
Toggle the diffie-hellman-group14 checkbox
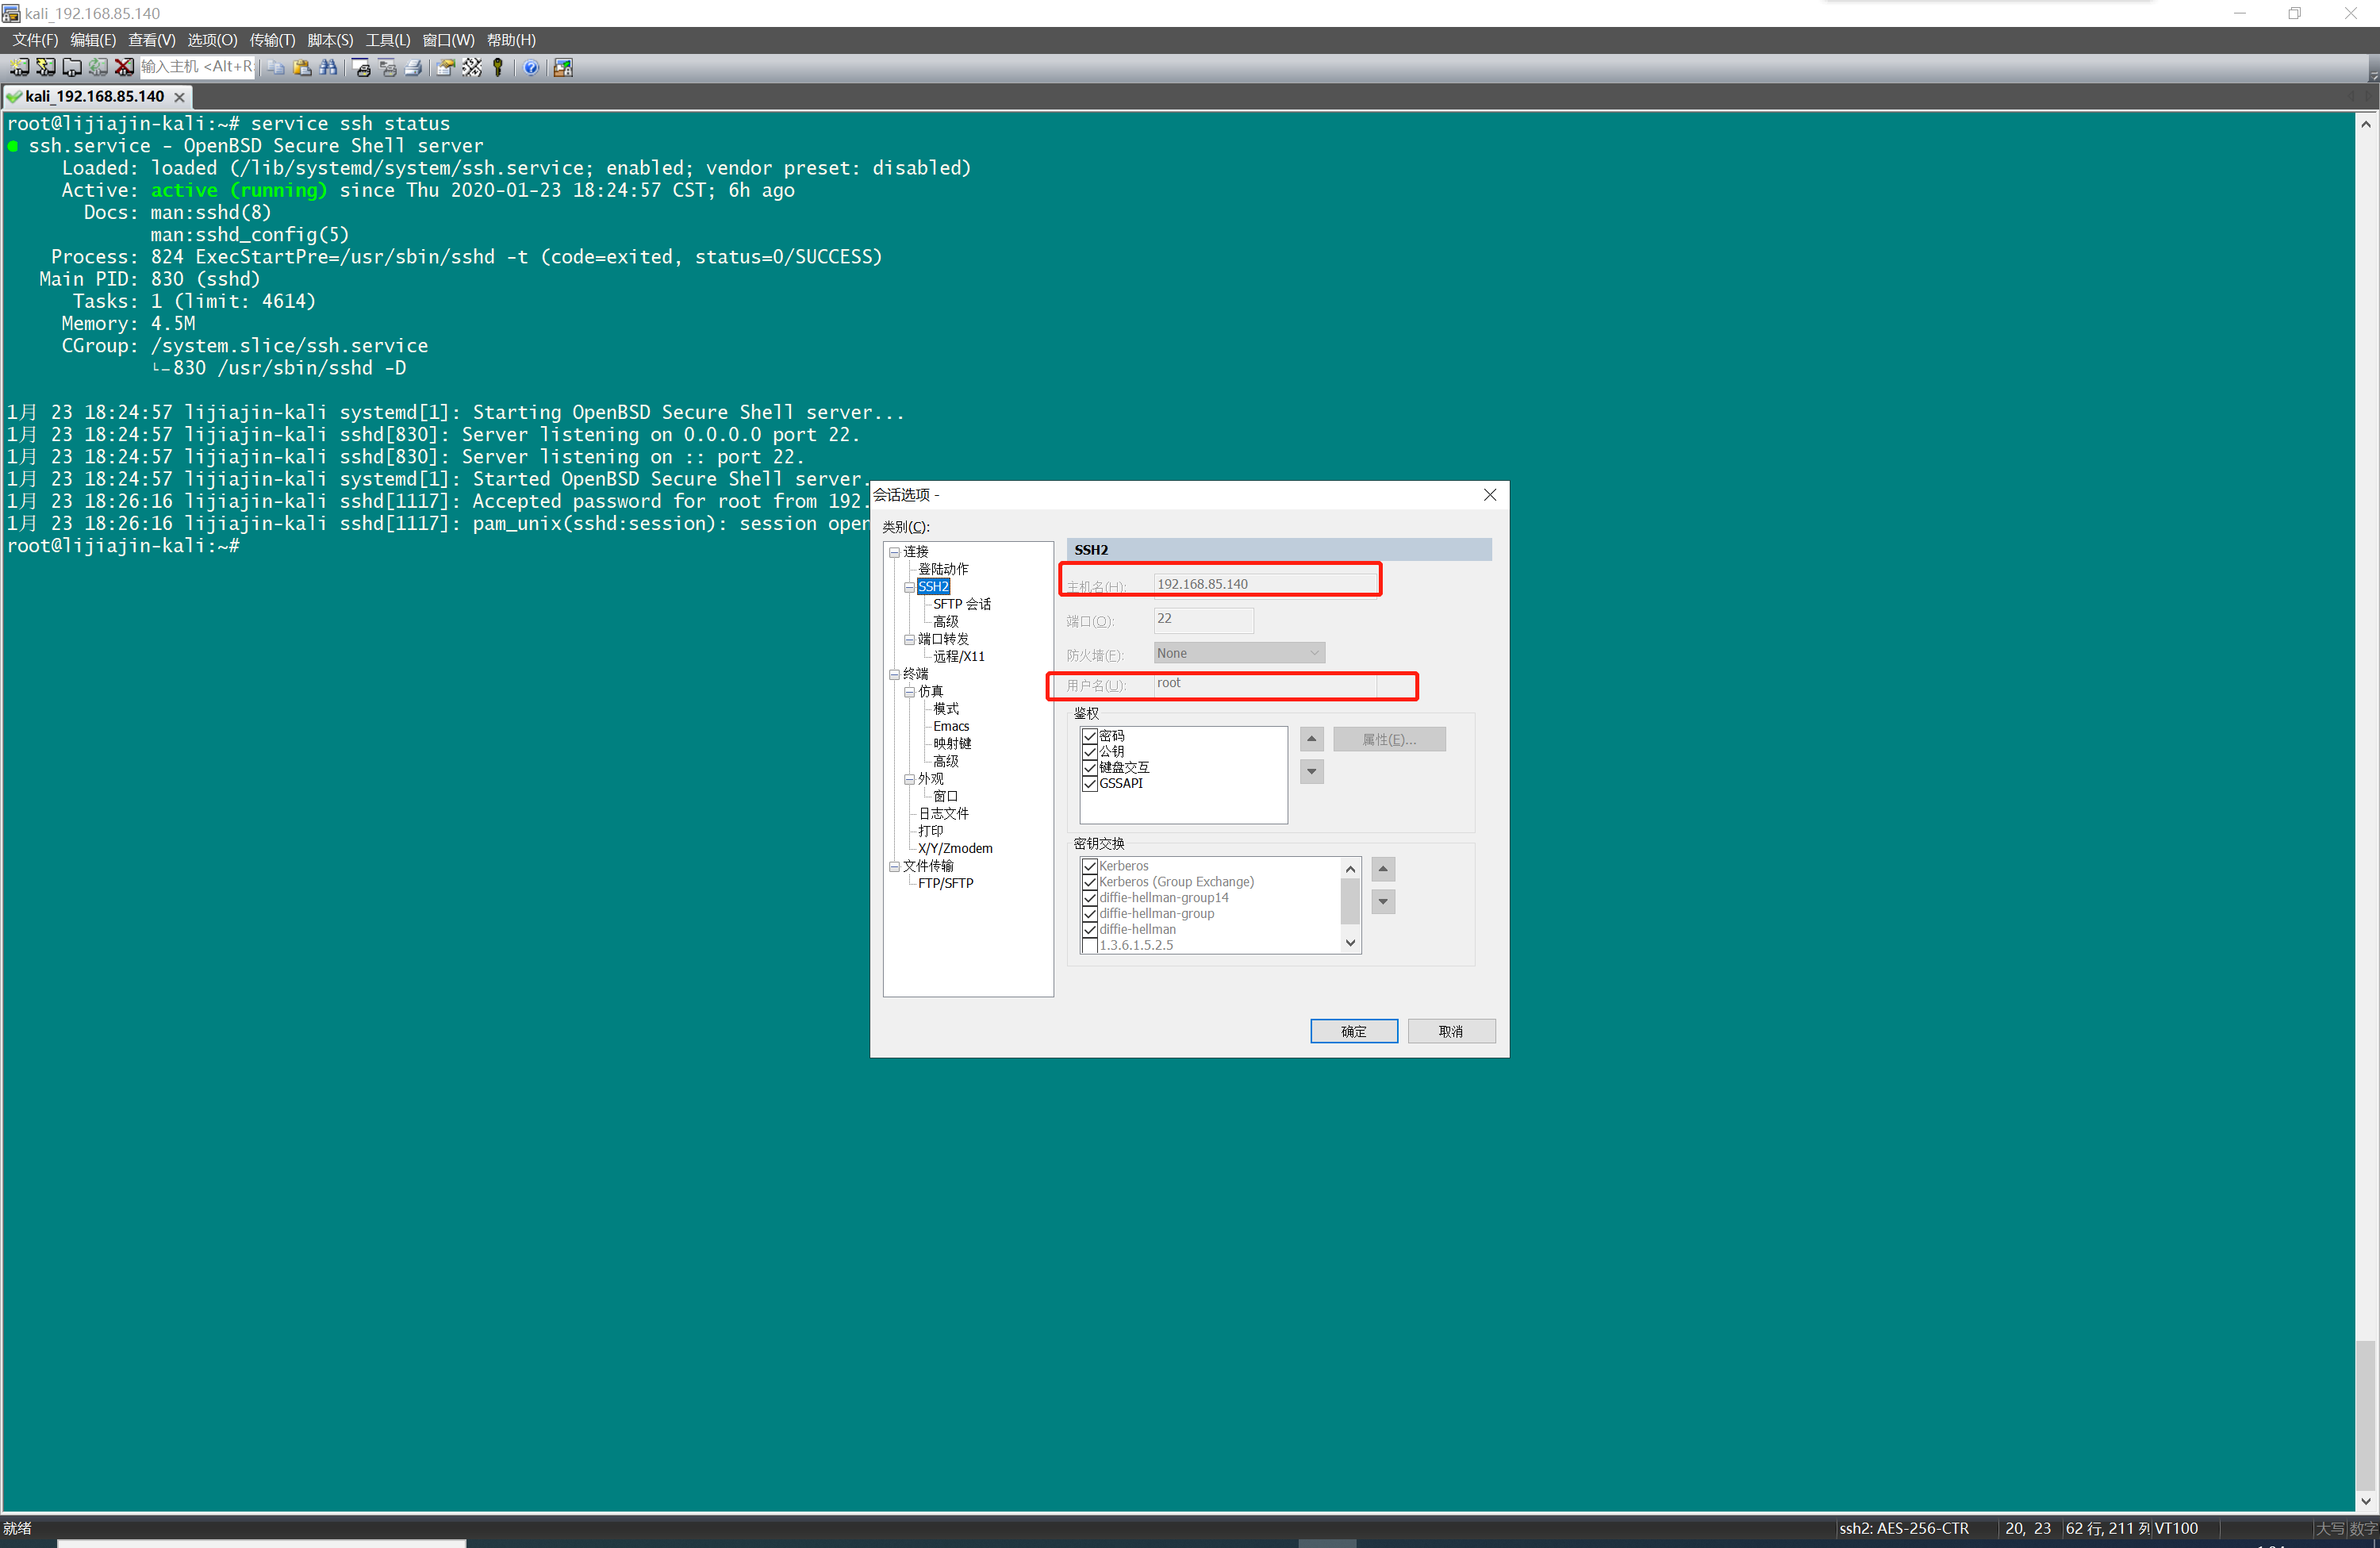(x=1090, y=898)
